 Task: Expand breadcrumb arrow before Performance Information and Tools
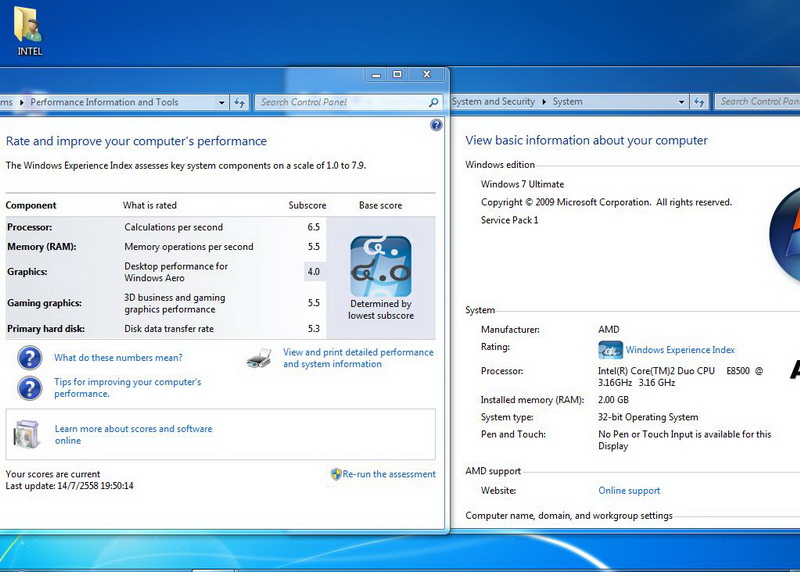tap(21, 103)
